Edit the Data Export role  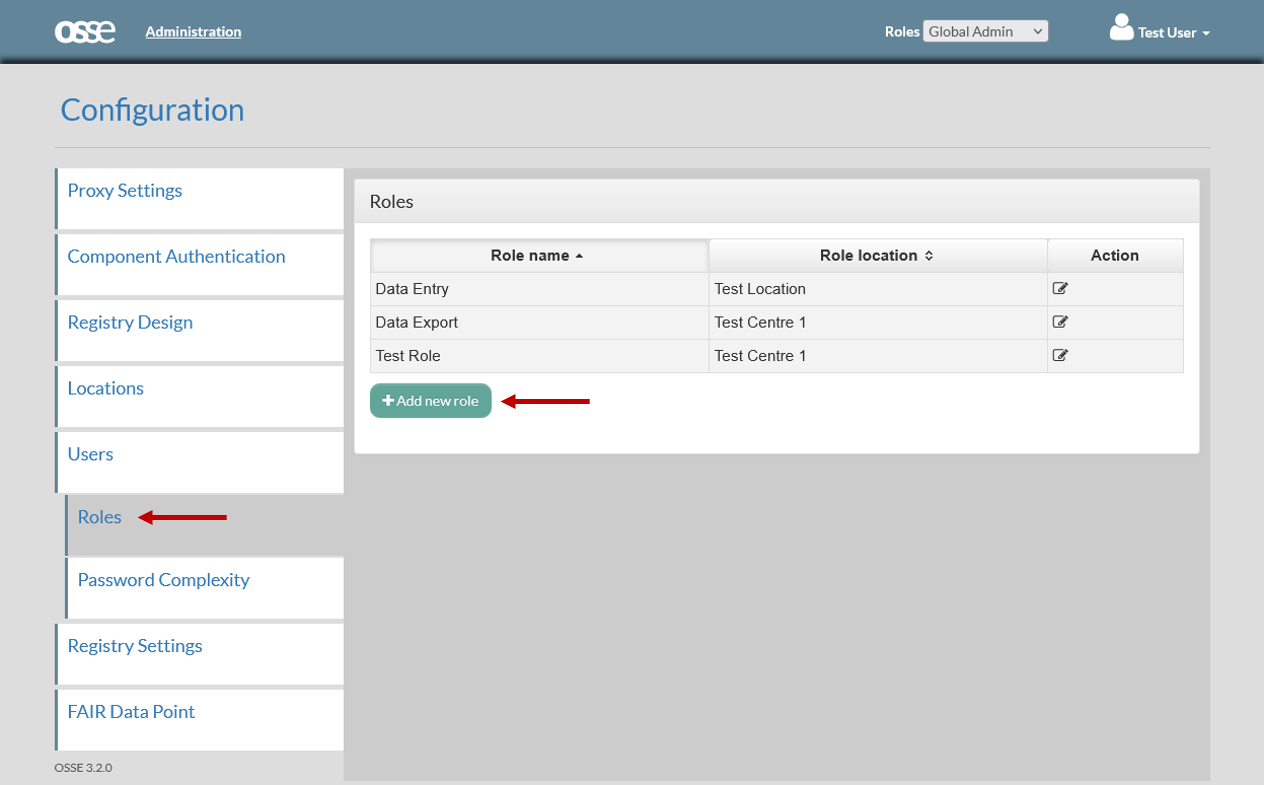(1060, 322)
